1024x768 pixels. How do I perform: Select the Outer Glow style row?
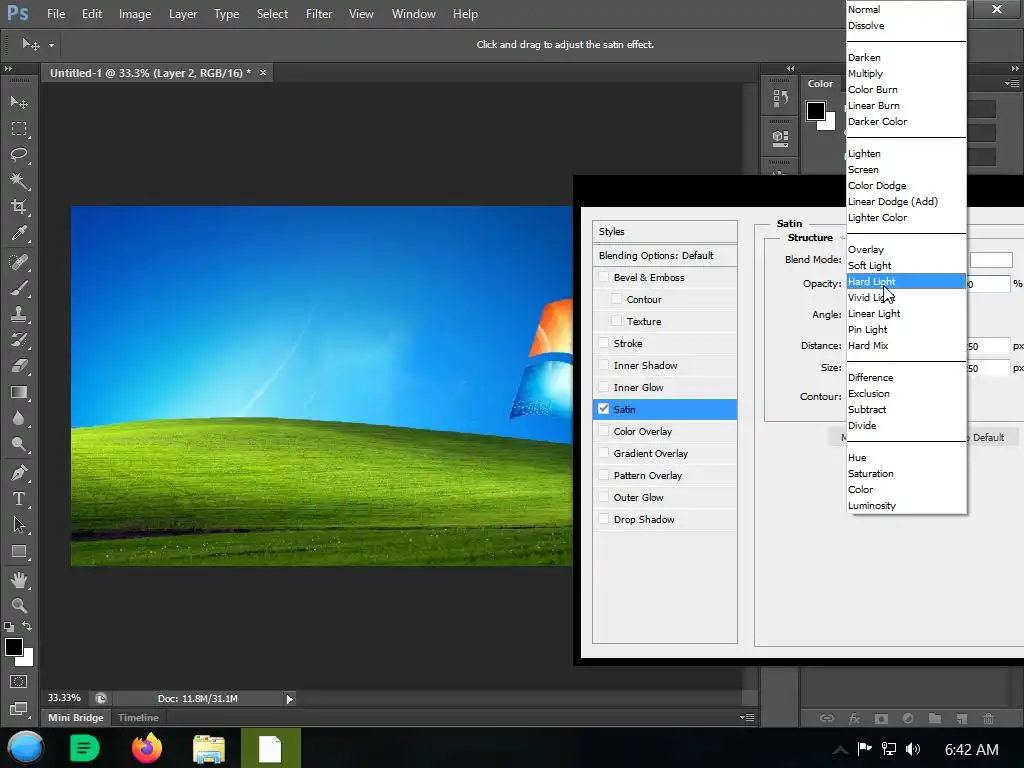click(x=665, y=498)
